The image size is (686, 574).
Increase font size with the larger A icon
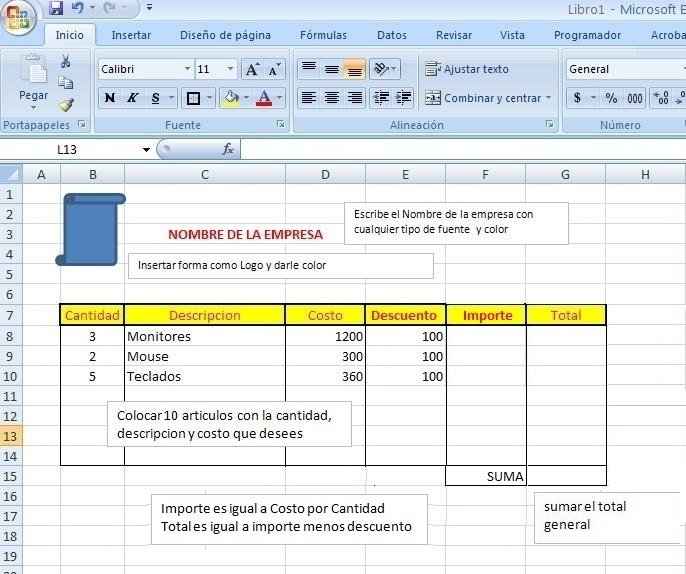pos(252,69)
